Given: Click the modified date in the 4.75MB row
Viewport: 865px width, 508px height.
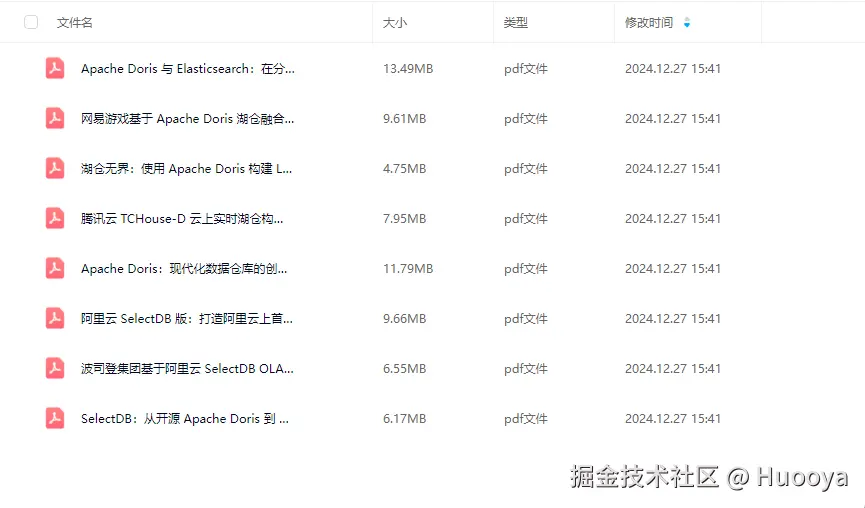Looking at the screenshot, I should (x=672, y=169).
